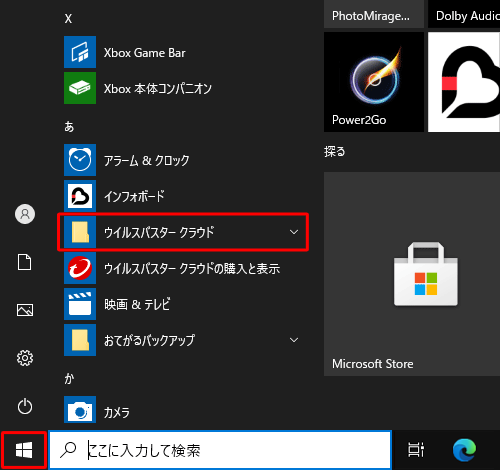Click the search magnifier icon
This screenshot has height=470, width=500.
[68, 450]
